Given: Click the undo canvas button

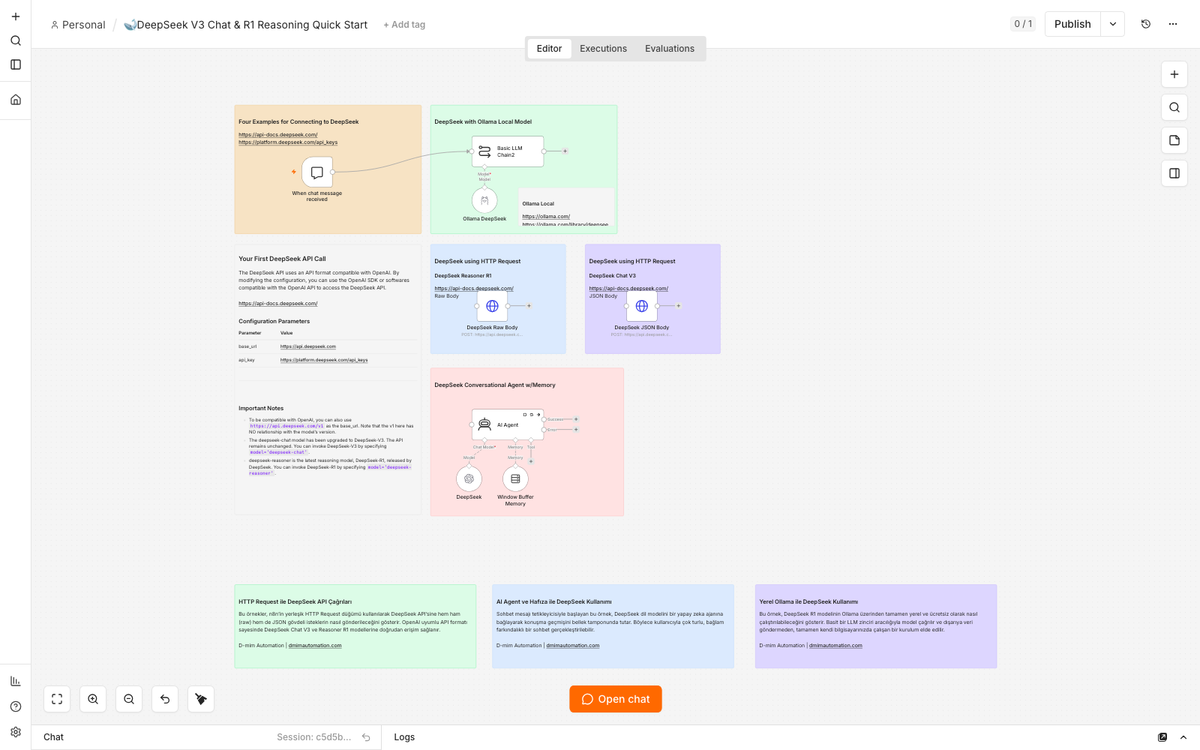Looking at the screenshot, I should tap(165, 699).
